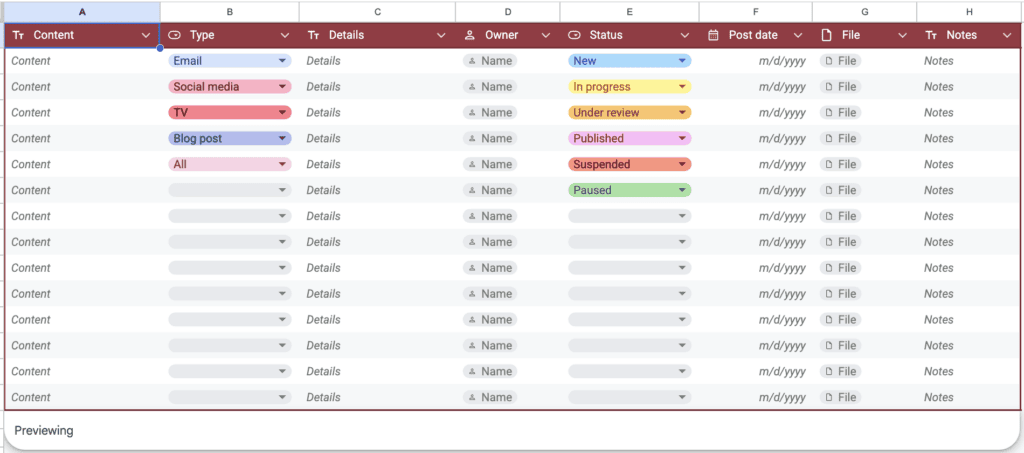Open the Content column header dropdown arrow

pyautogui.click(x=146, y=35)
